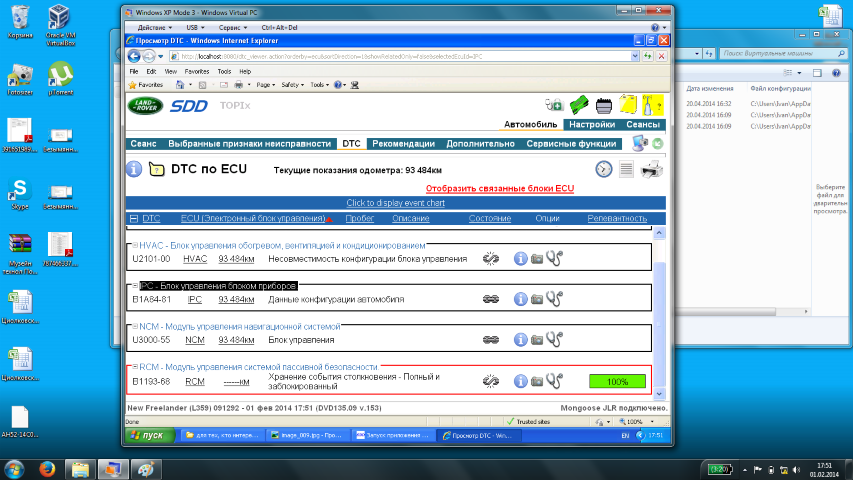Collapse the RCM group
853x480 pixels.
point(135,367)
